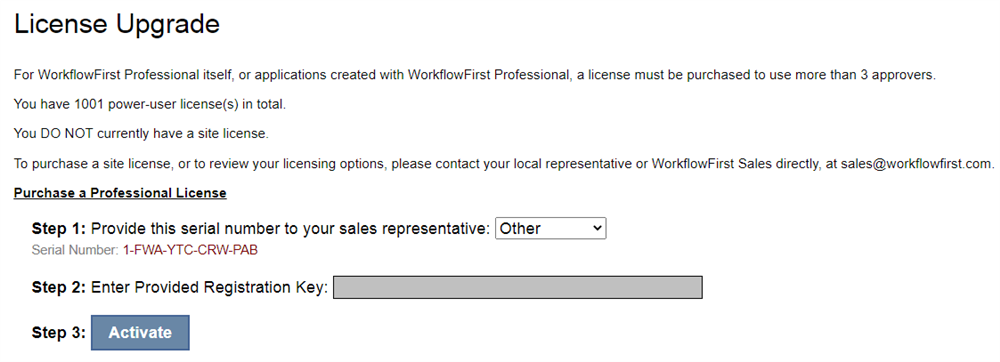1000x362 pixels.
Task: Click the bold Step 2 label
Action: tap(59, 287)
